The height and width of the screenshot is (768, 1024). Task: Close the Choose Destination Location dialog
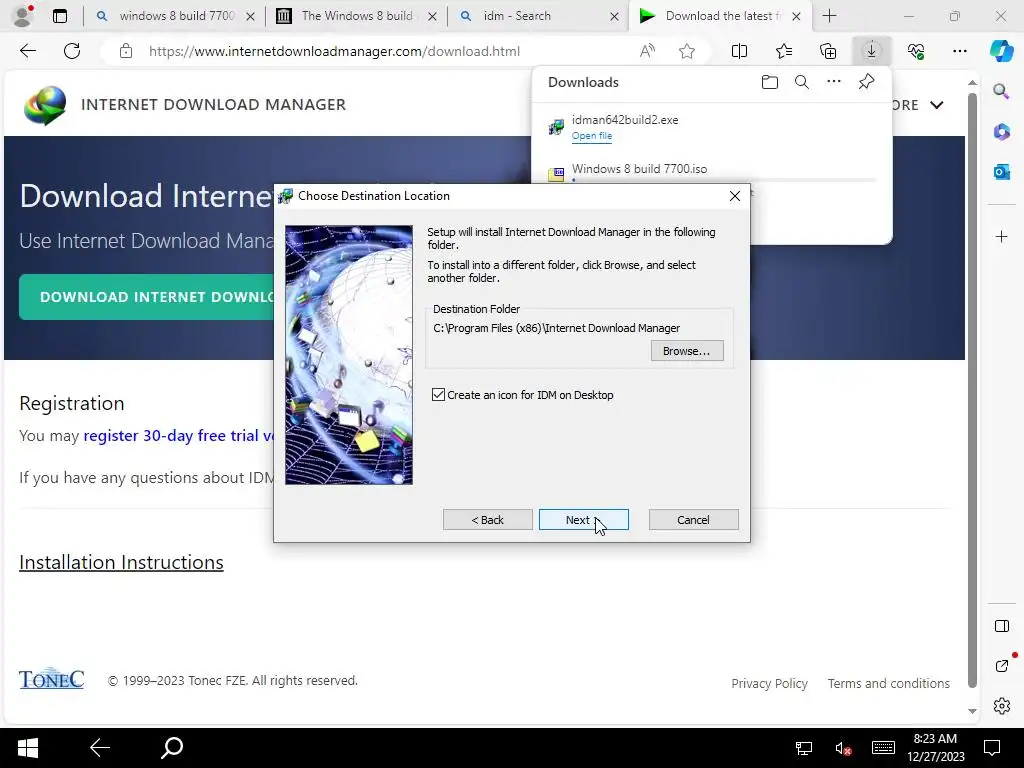735,196
